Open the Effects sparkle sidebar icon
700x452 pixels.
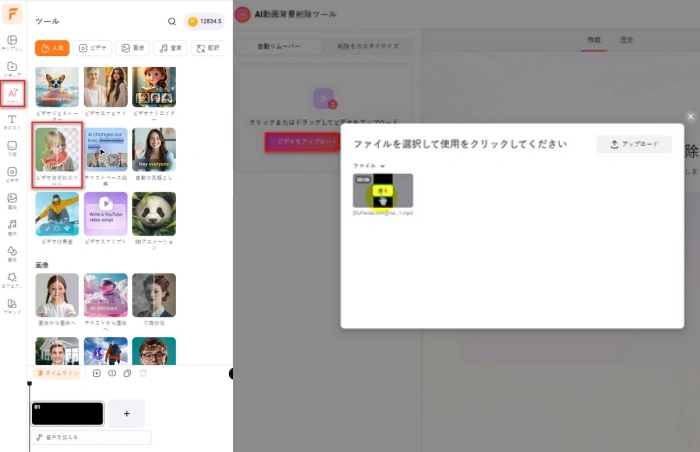pos(12,280)
